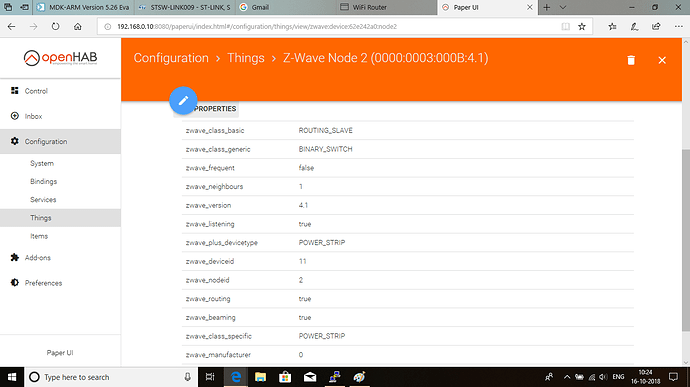Click the blue pencil edit button
The height and width of the screenshot is (387, 690).
[x=183, y=100]
